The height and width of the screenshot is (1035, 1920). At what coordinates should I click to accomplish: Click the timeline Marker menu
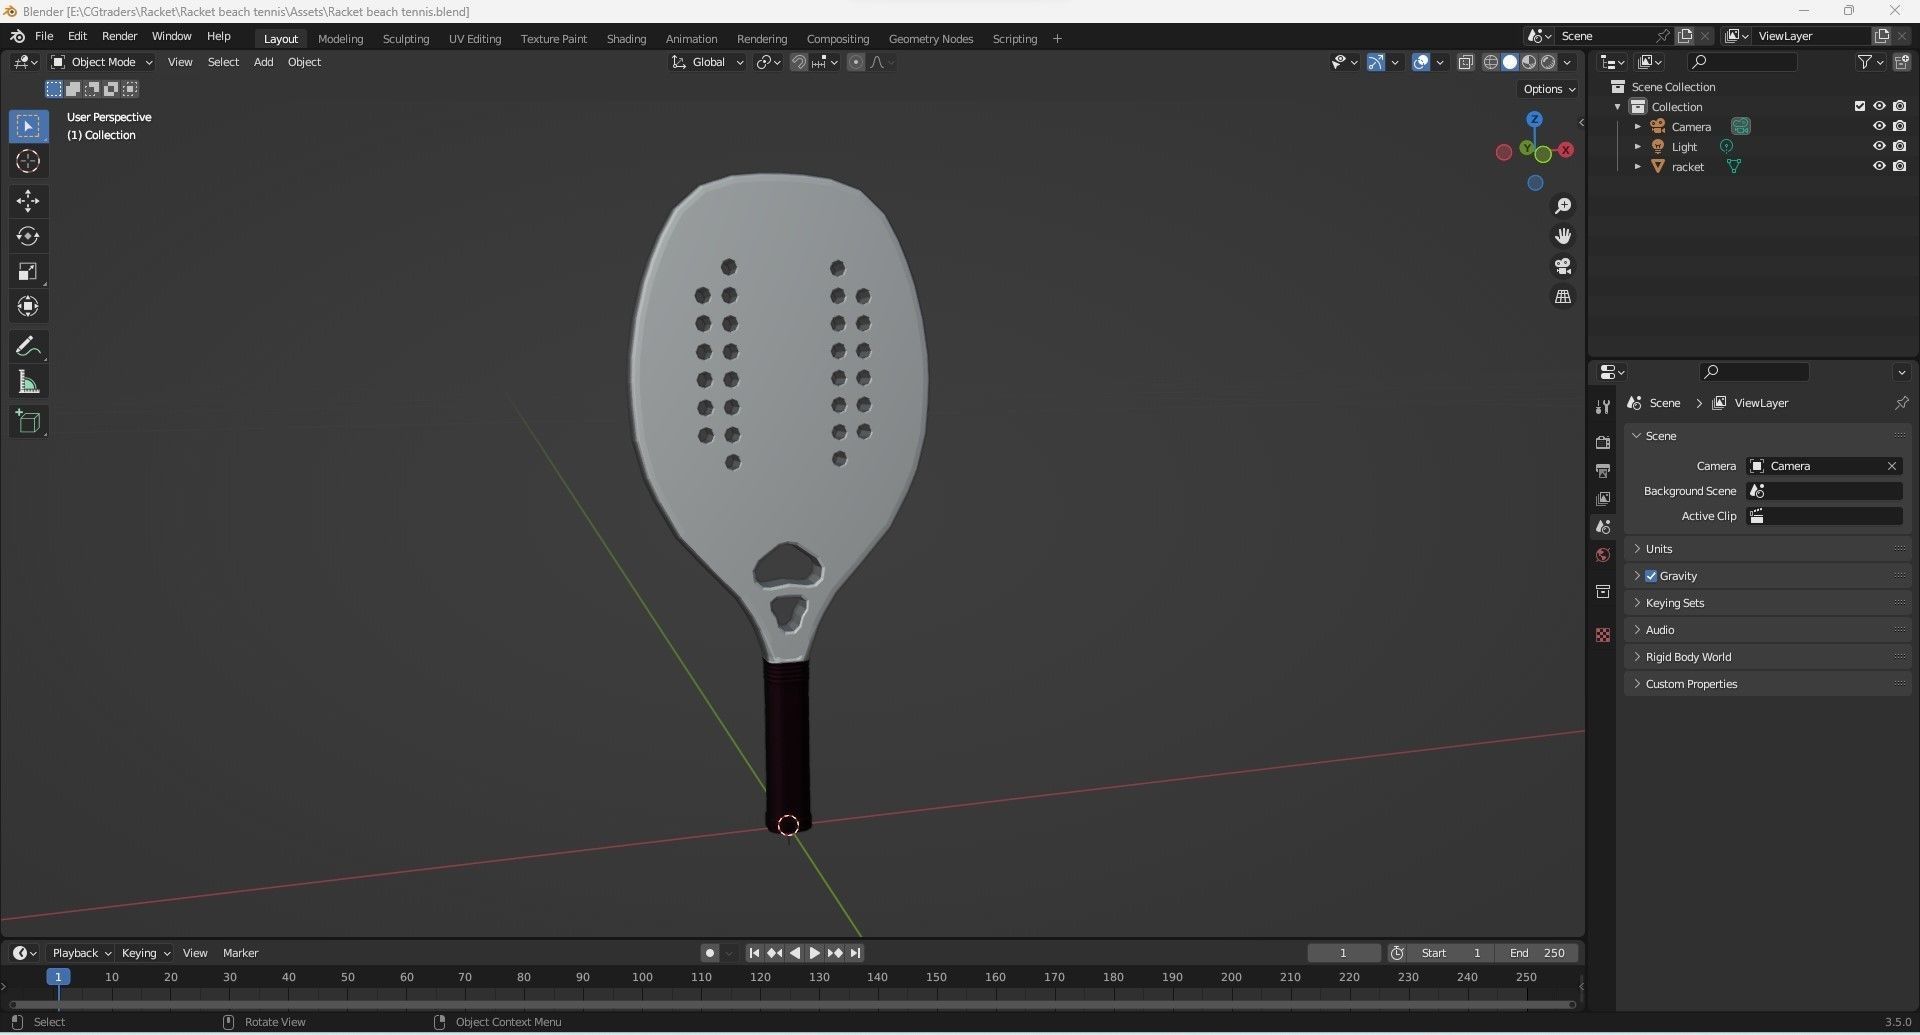pyautogui.click(x=240, y=953)
